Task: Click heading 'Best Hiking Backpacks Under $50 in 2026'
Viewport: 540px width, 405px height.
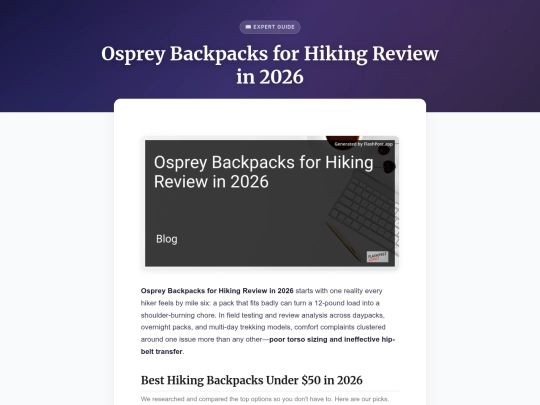Action: pos(251,380)
